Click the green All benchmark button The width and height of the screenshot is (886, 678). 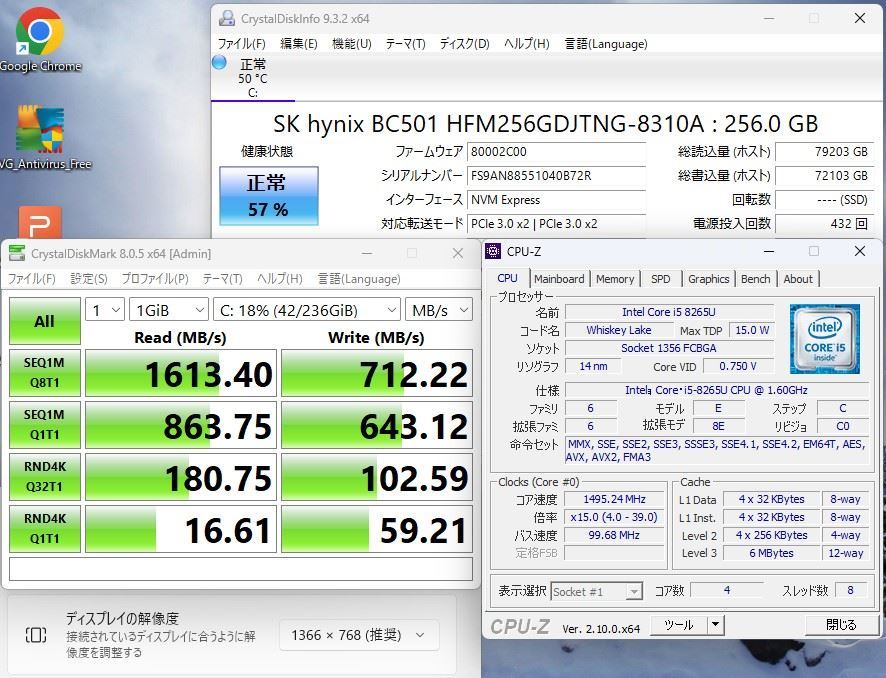pyautogui.click(x=45, y=321)
